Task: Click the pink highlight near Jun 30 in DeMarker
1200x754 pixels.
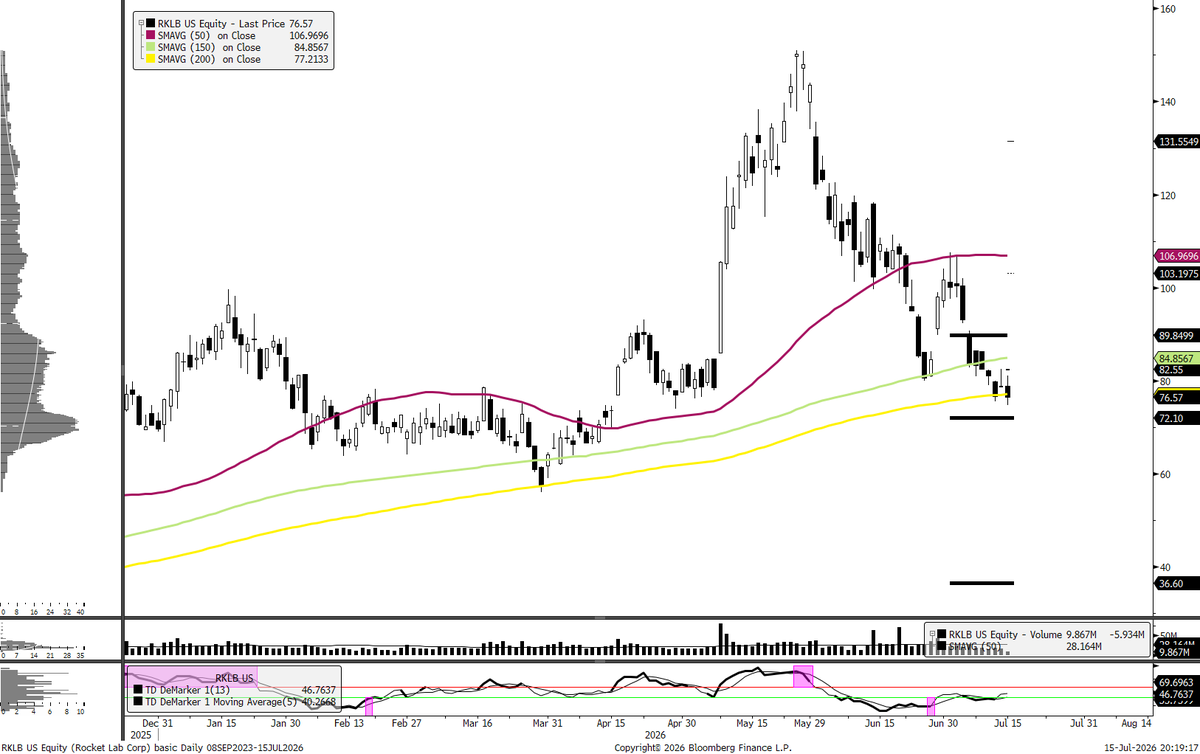Action: point(931,705)
